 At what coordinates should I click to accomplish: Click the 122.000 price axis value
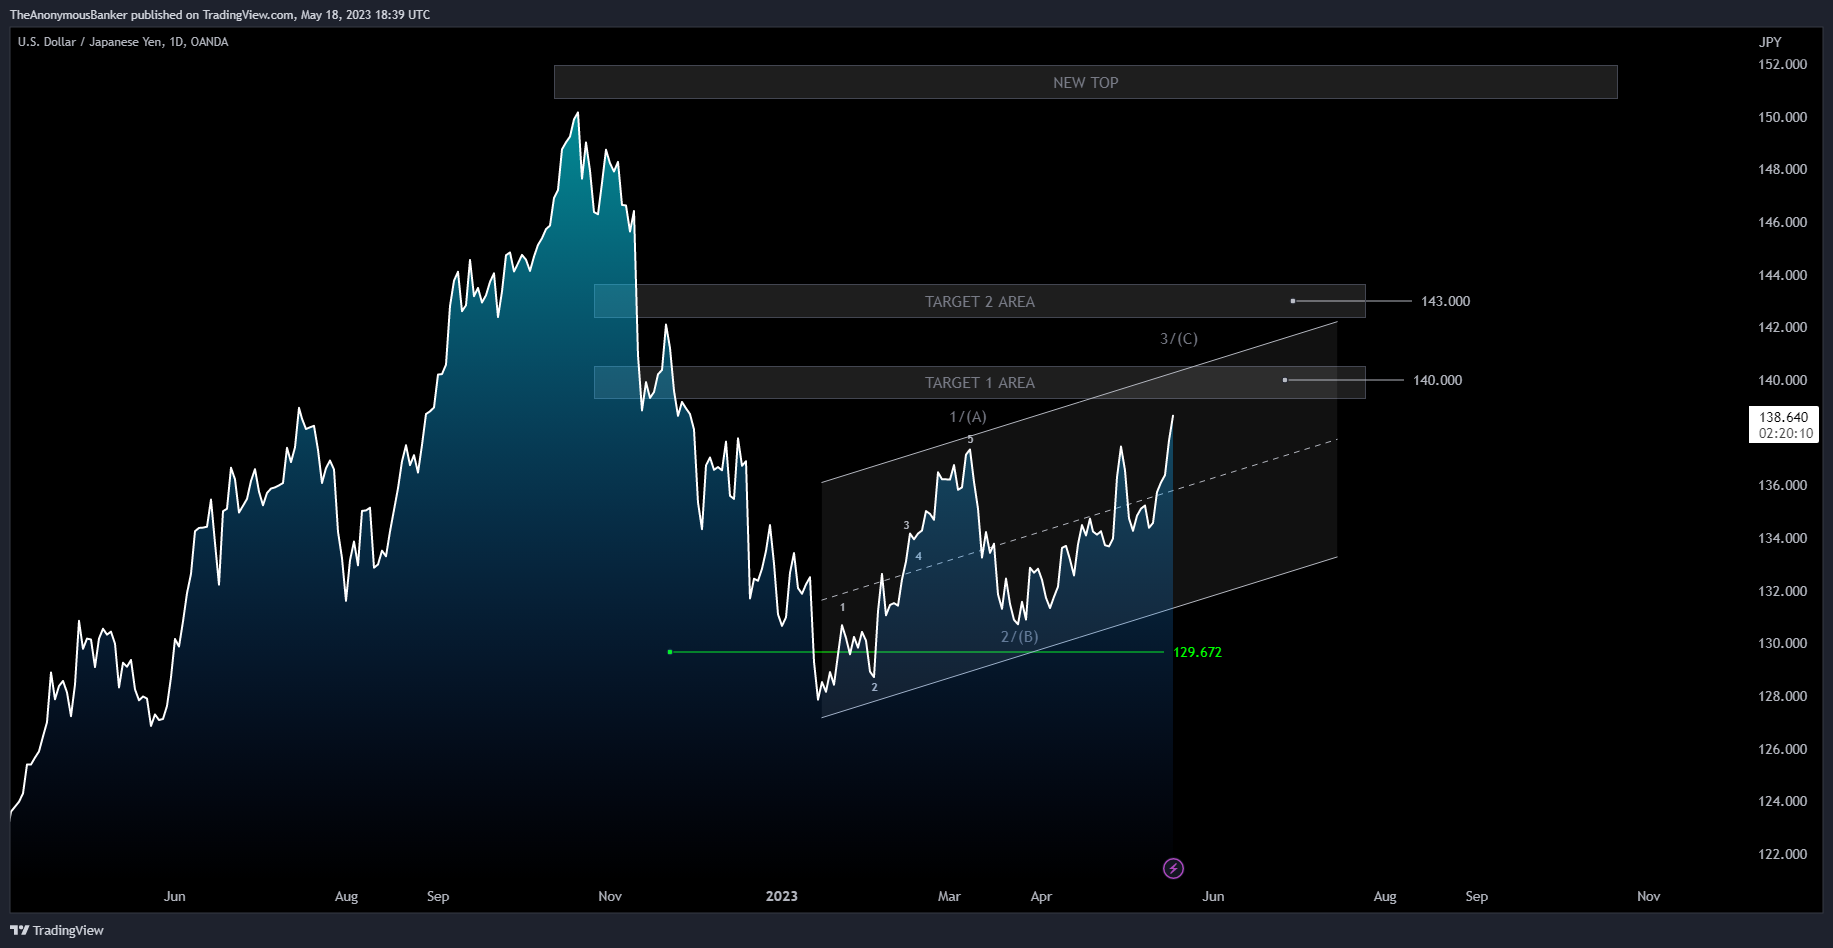(x=1782, y=854)
